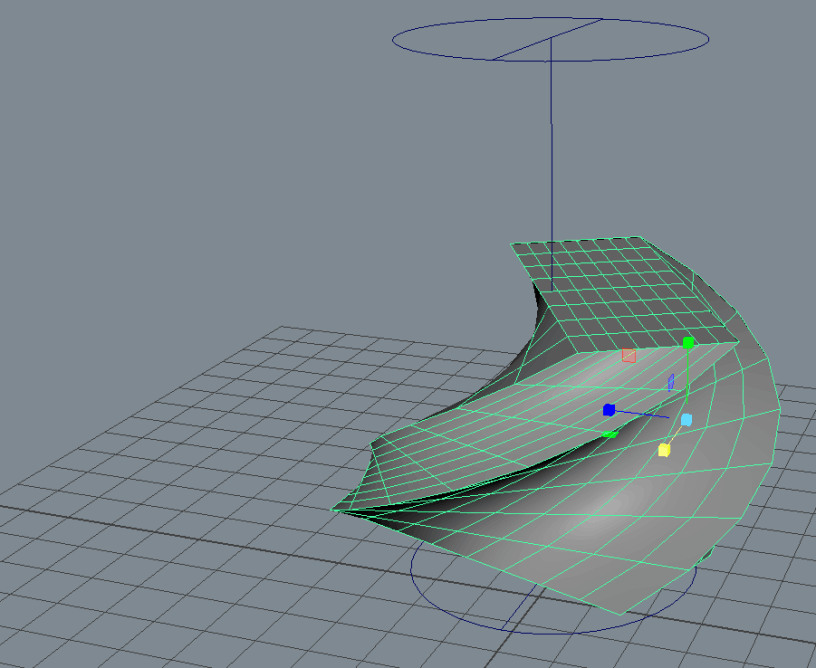Image resolution: width=816 pixels, height=668 pixels.
Task: Select the flat green plane handle
Action: 610,434
